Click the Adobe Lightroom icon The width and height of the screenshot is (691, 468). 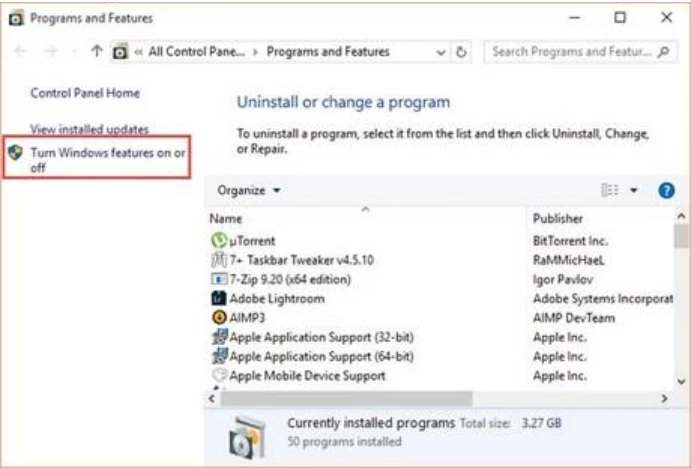pos(219,298)
